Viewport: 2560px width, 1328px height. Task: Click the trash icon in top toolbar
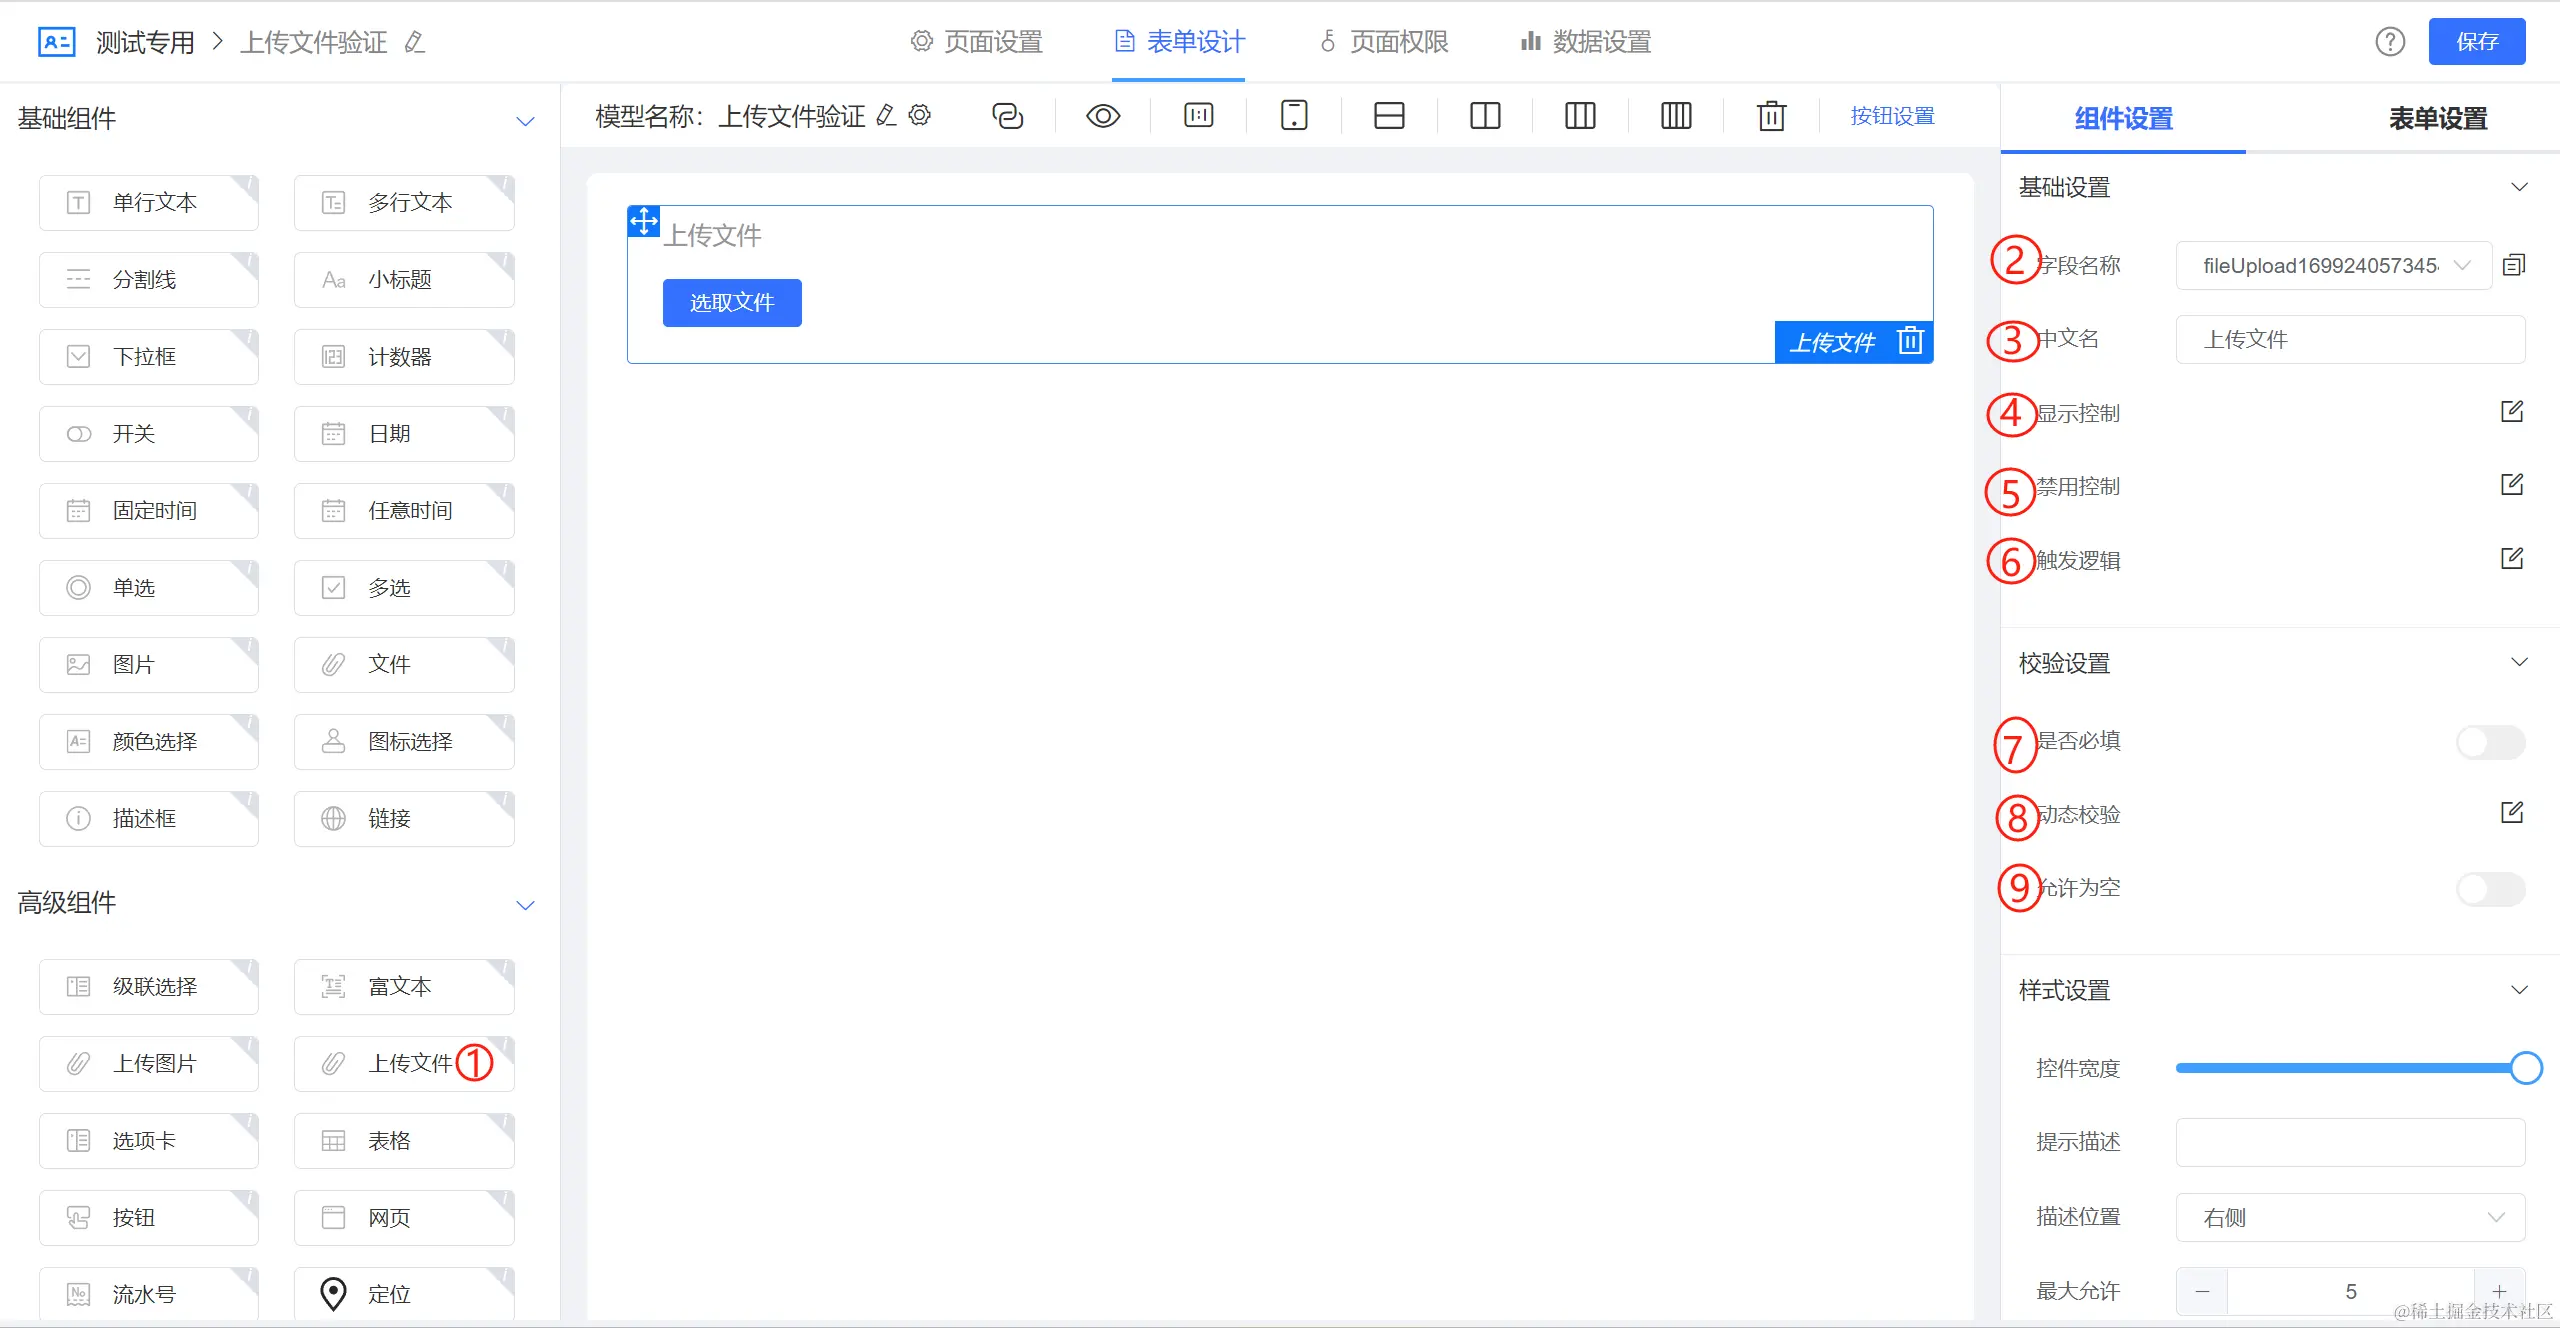point(1771,116)
